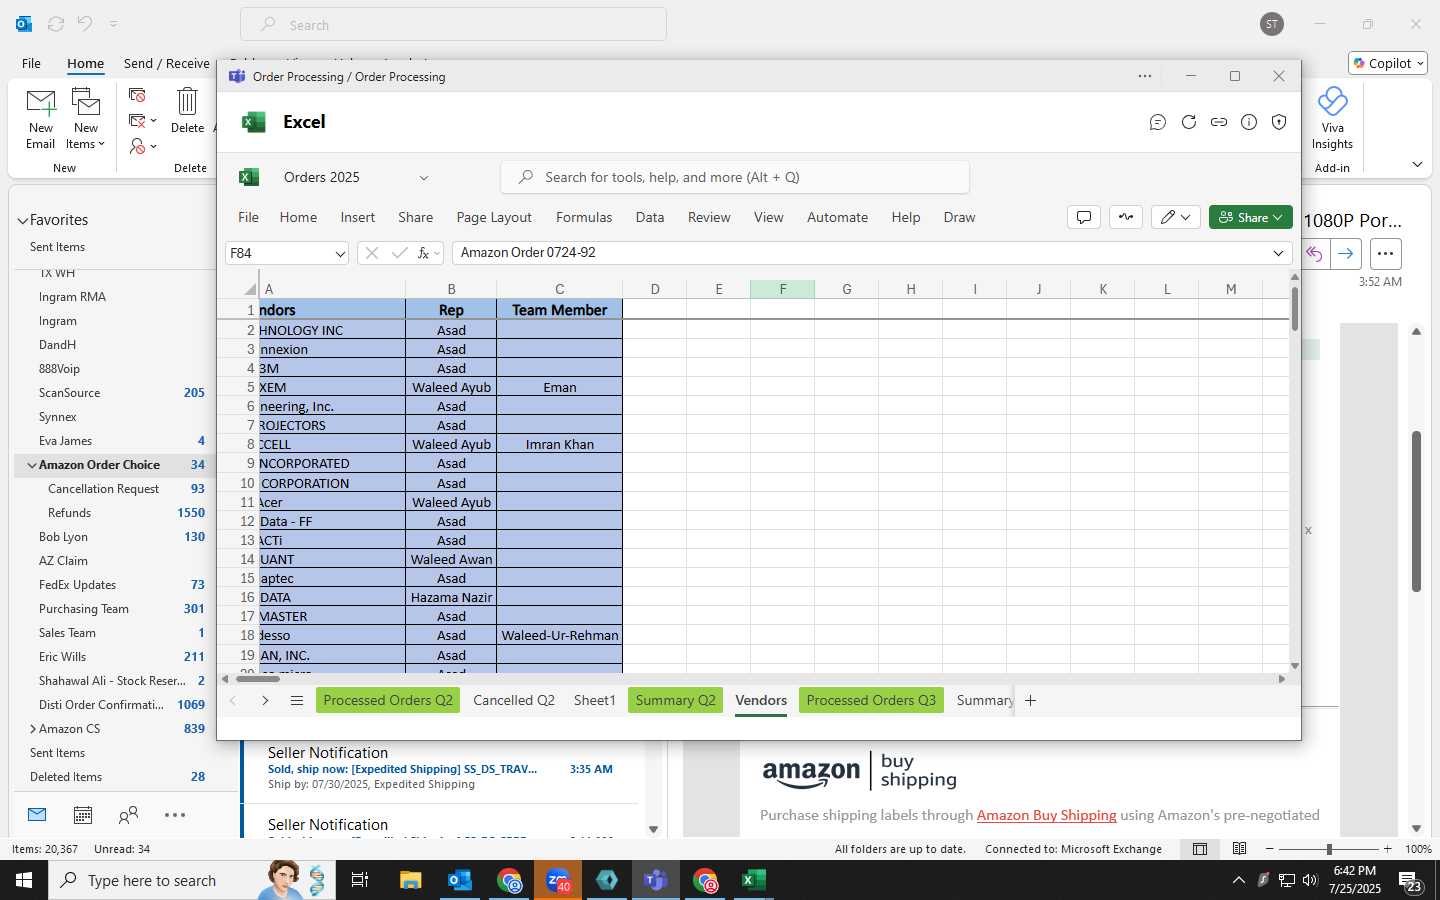
Task: Click the cancel X icon in formula bar
Action: pyautogui.click(x=371, y=253)
